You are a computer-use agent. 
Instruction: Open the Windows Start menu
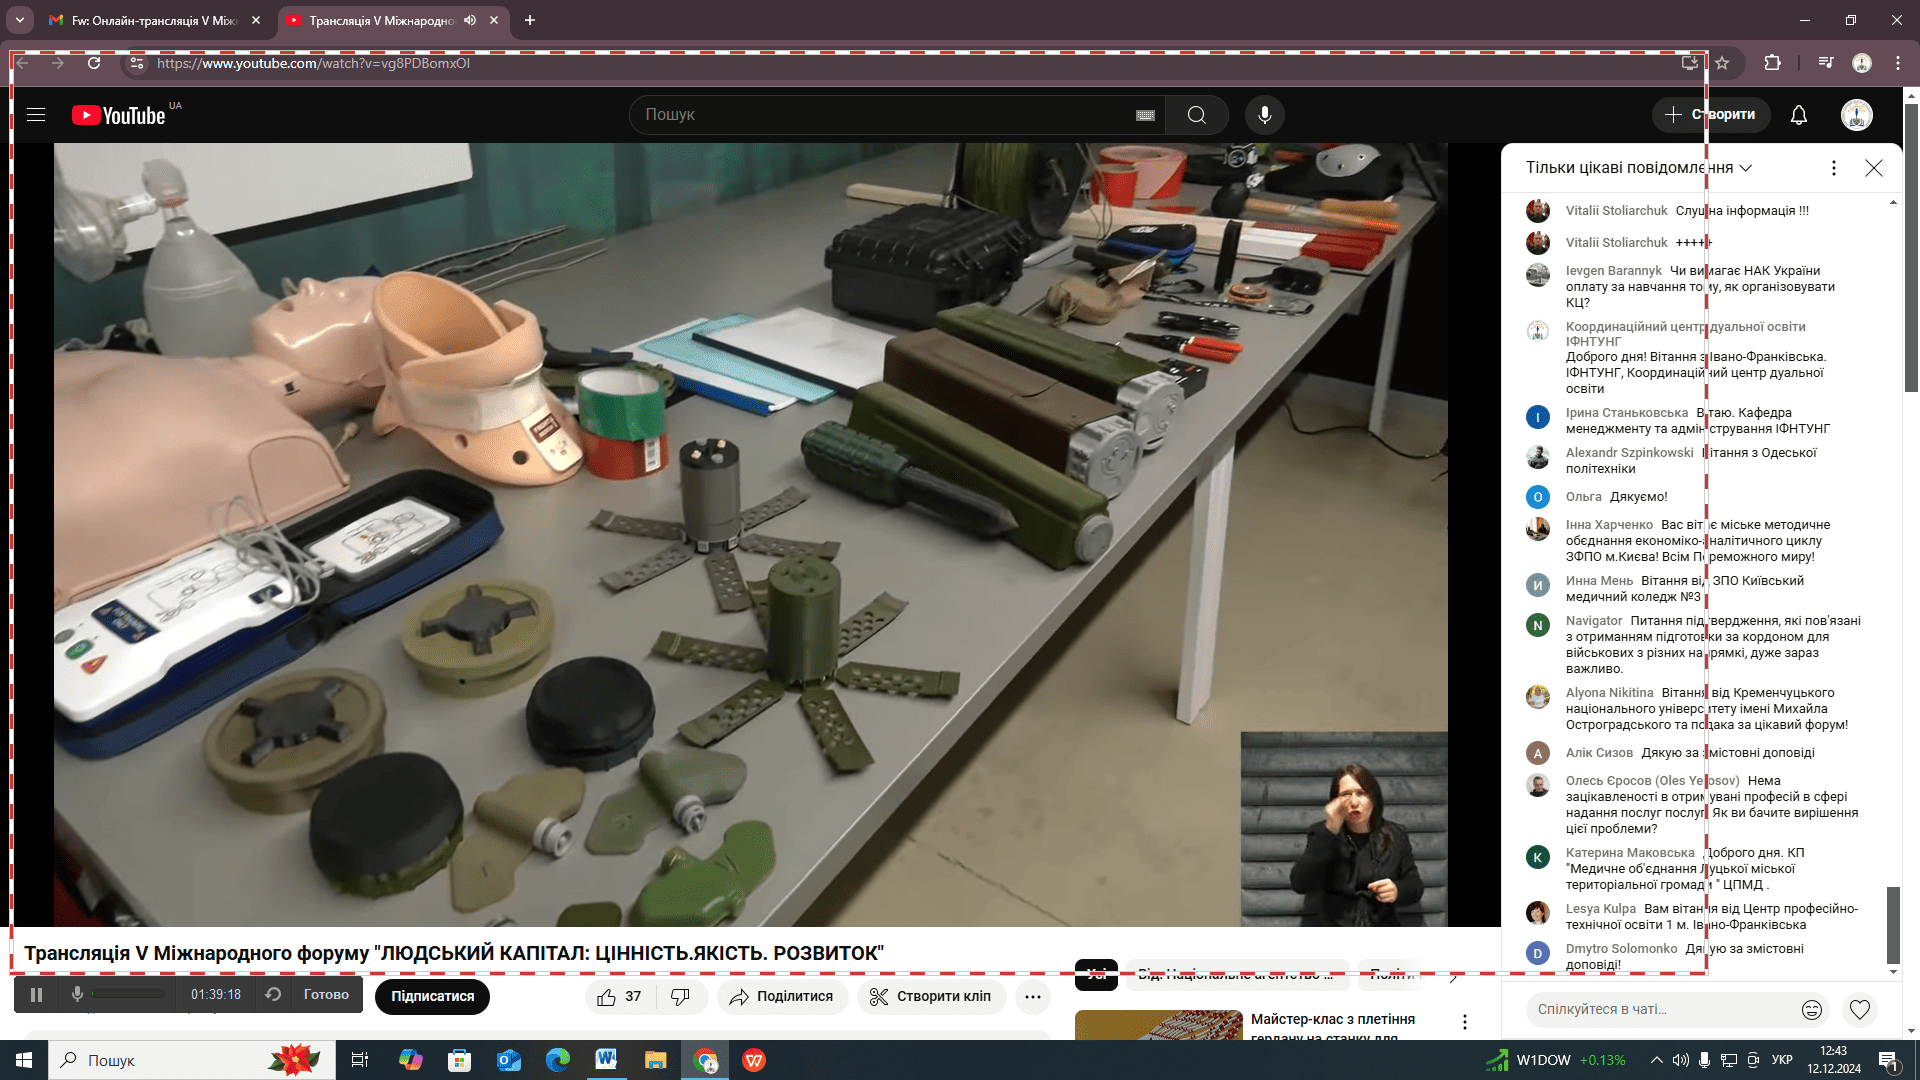(x=24, y=1060)
